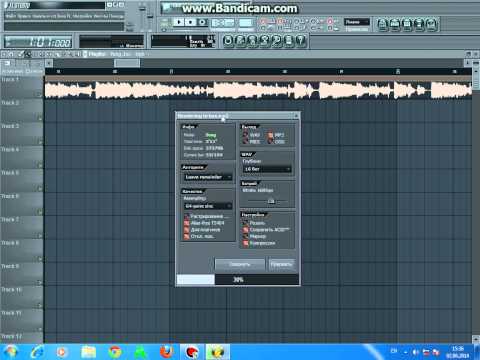The width and height of the screenshot is (480, 360).
Task: Click the fourth round icon in the upper shortcut row
Action: (420, 24)
